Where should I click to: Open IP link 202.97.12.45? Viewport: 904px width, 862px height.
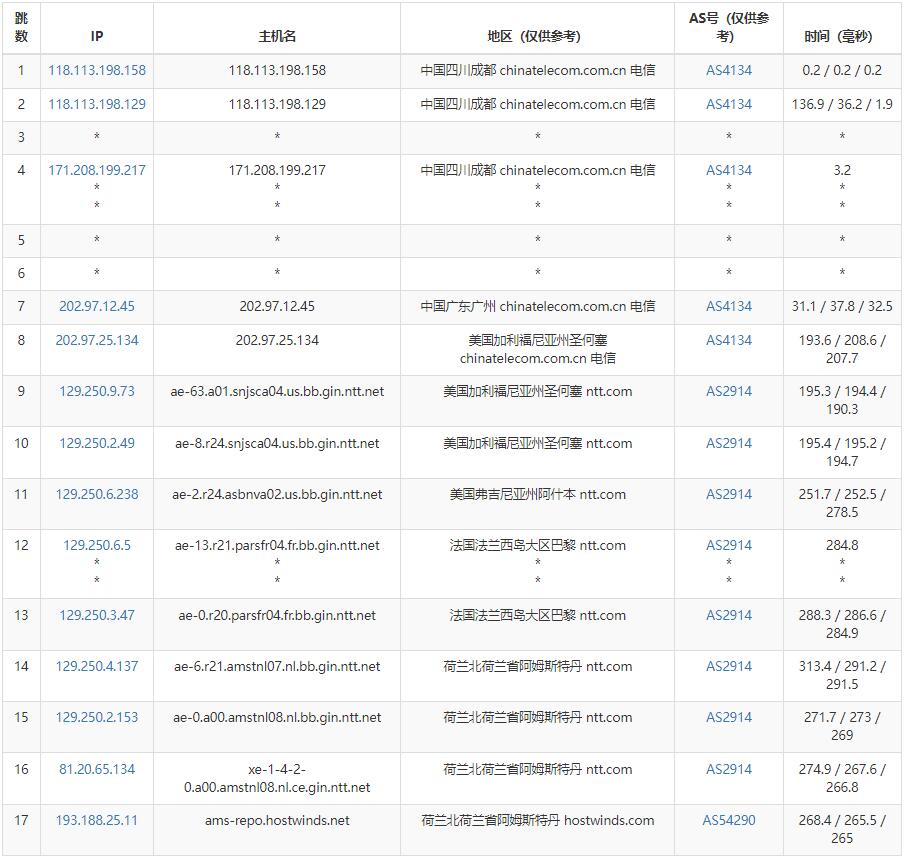click(97, 306)
